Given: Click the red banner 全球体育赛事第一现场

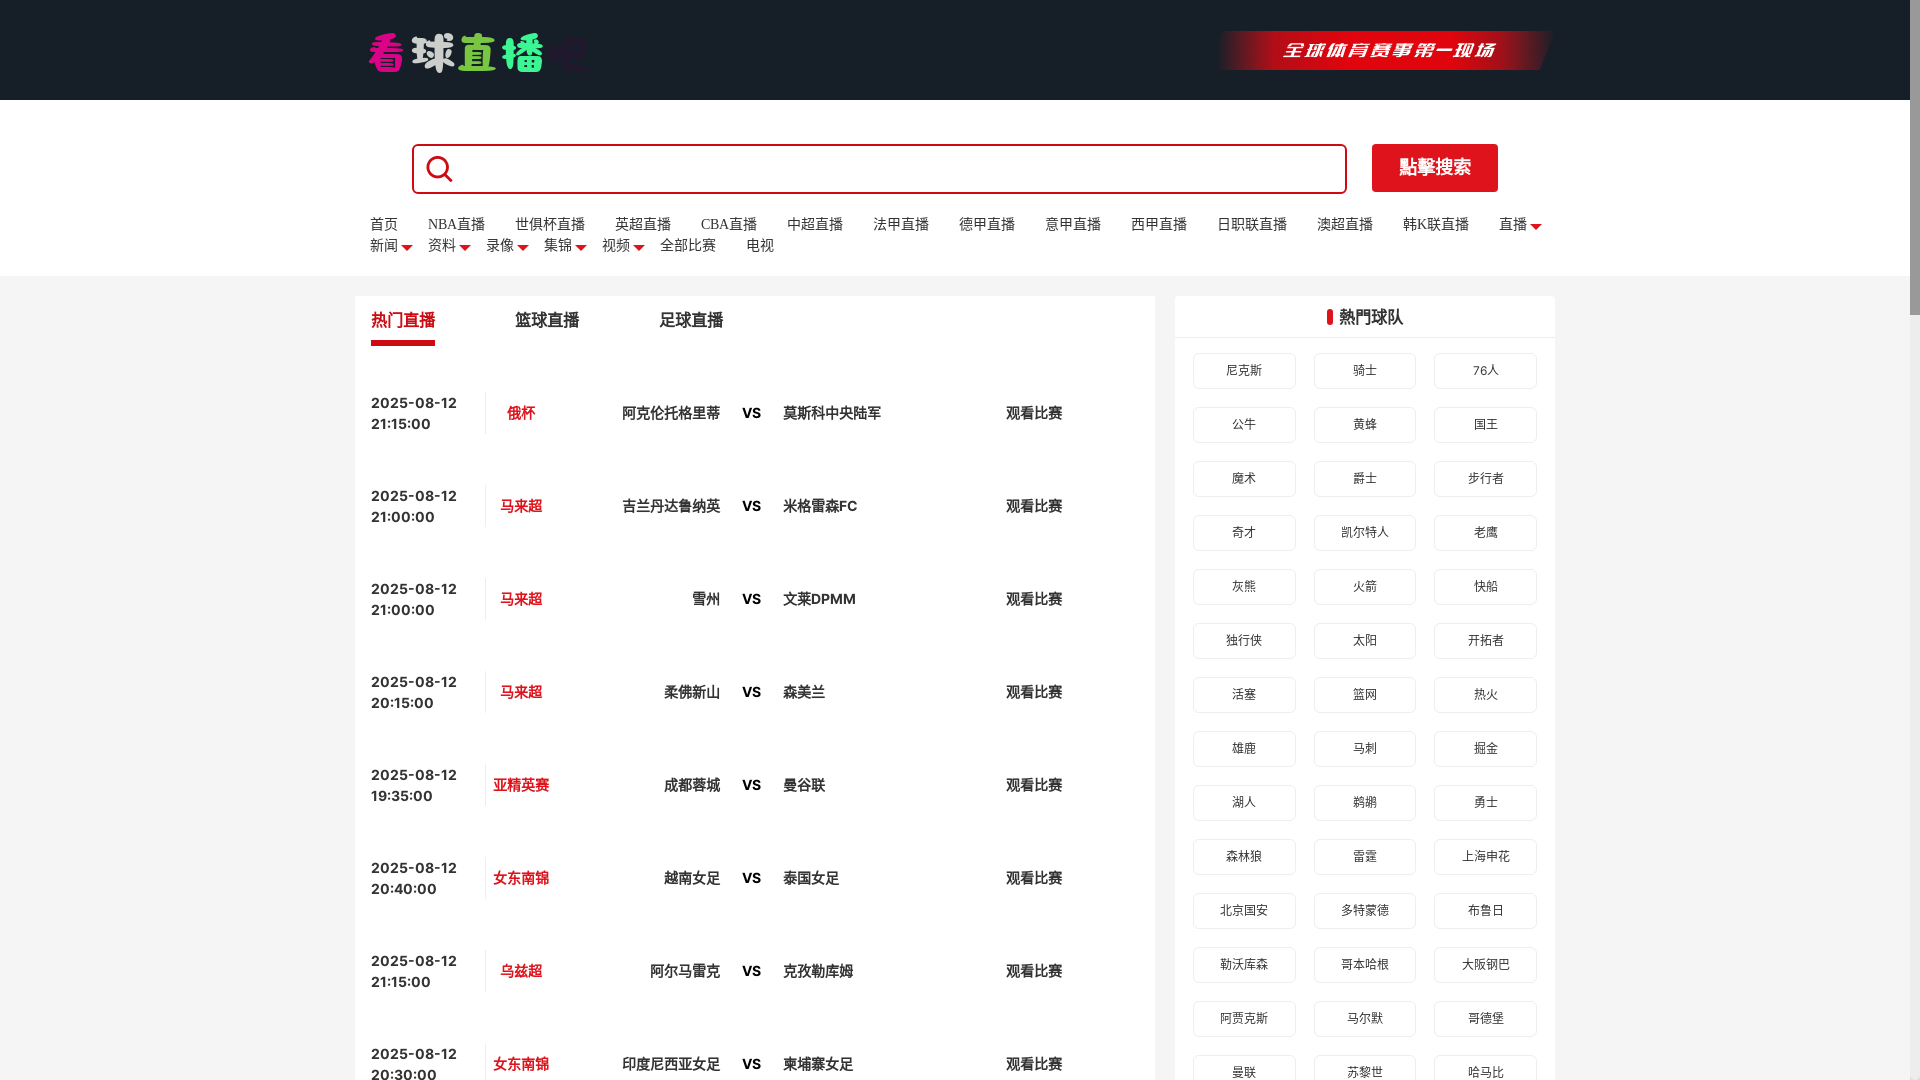Looking at the screenshot, I should pyautogui.click(x=1385, y=50).
